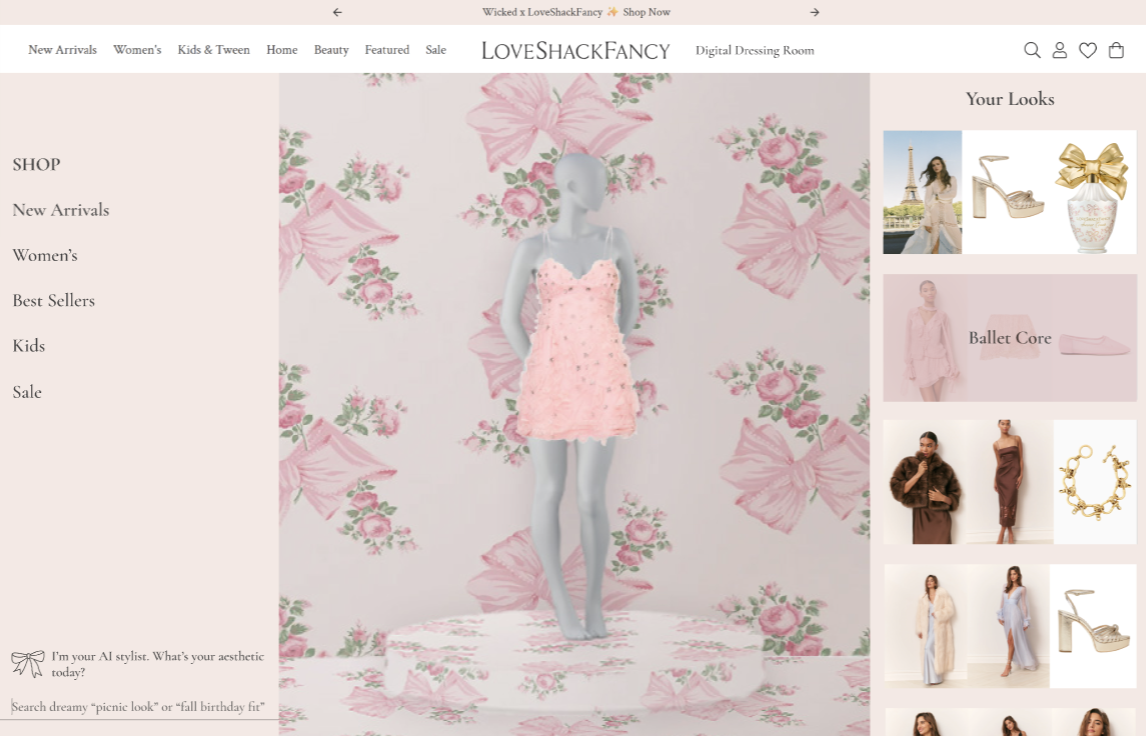Open Sale in top navigation
The height and width of the screenshot is (736, 1146).
coord(436,50)
